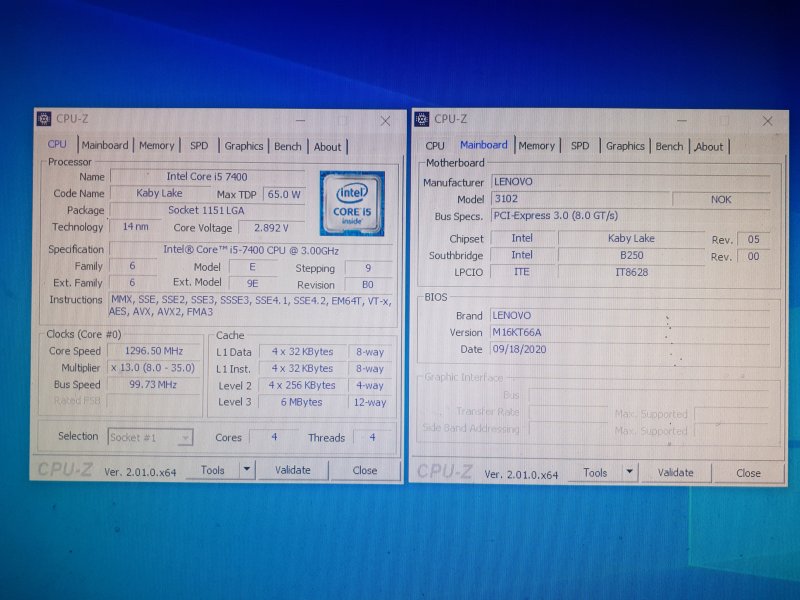Click Validate button in left CPU-Z window
The image size is (800, 600).
click(293, 470)
